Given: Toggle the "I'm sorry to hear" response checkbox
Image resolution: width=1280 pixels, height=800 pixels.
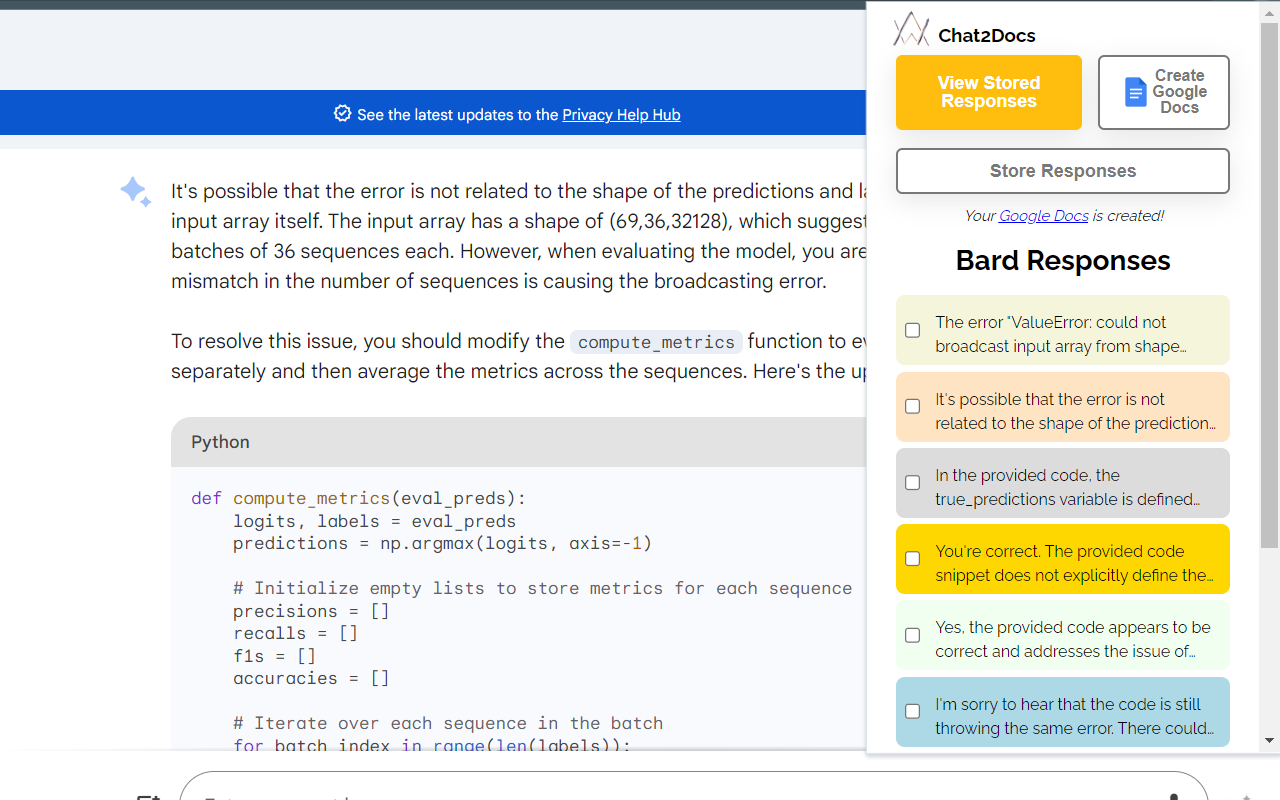Looking at the screenshot, I should (x=913, y=711).
